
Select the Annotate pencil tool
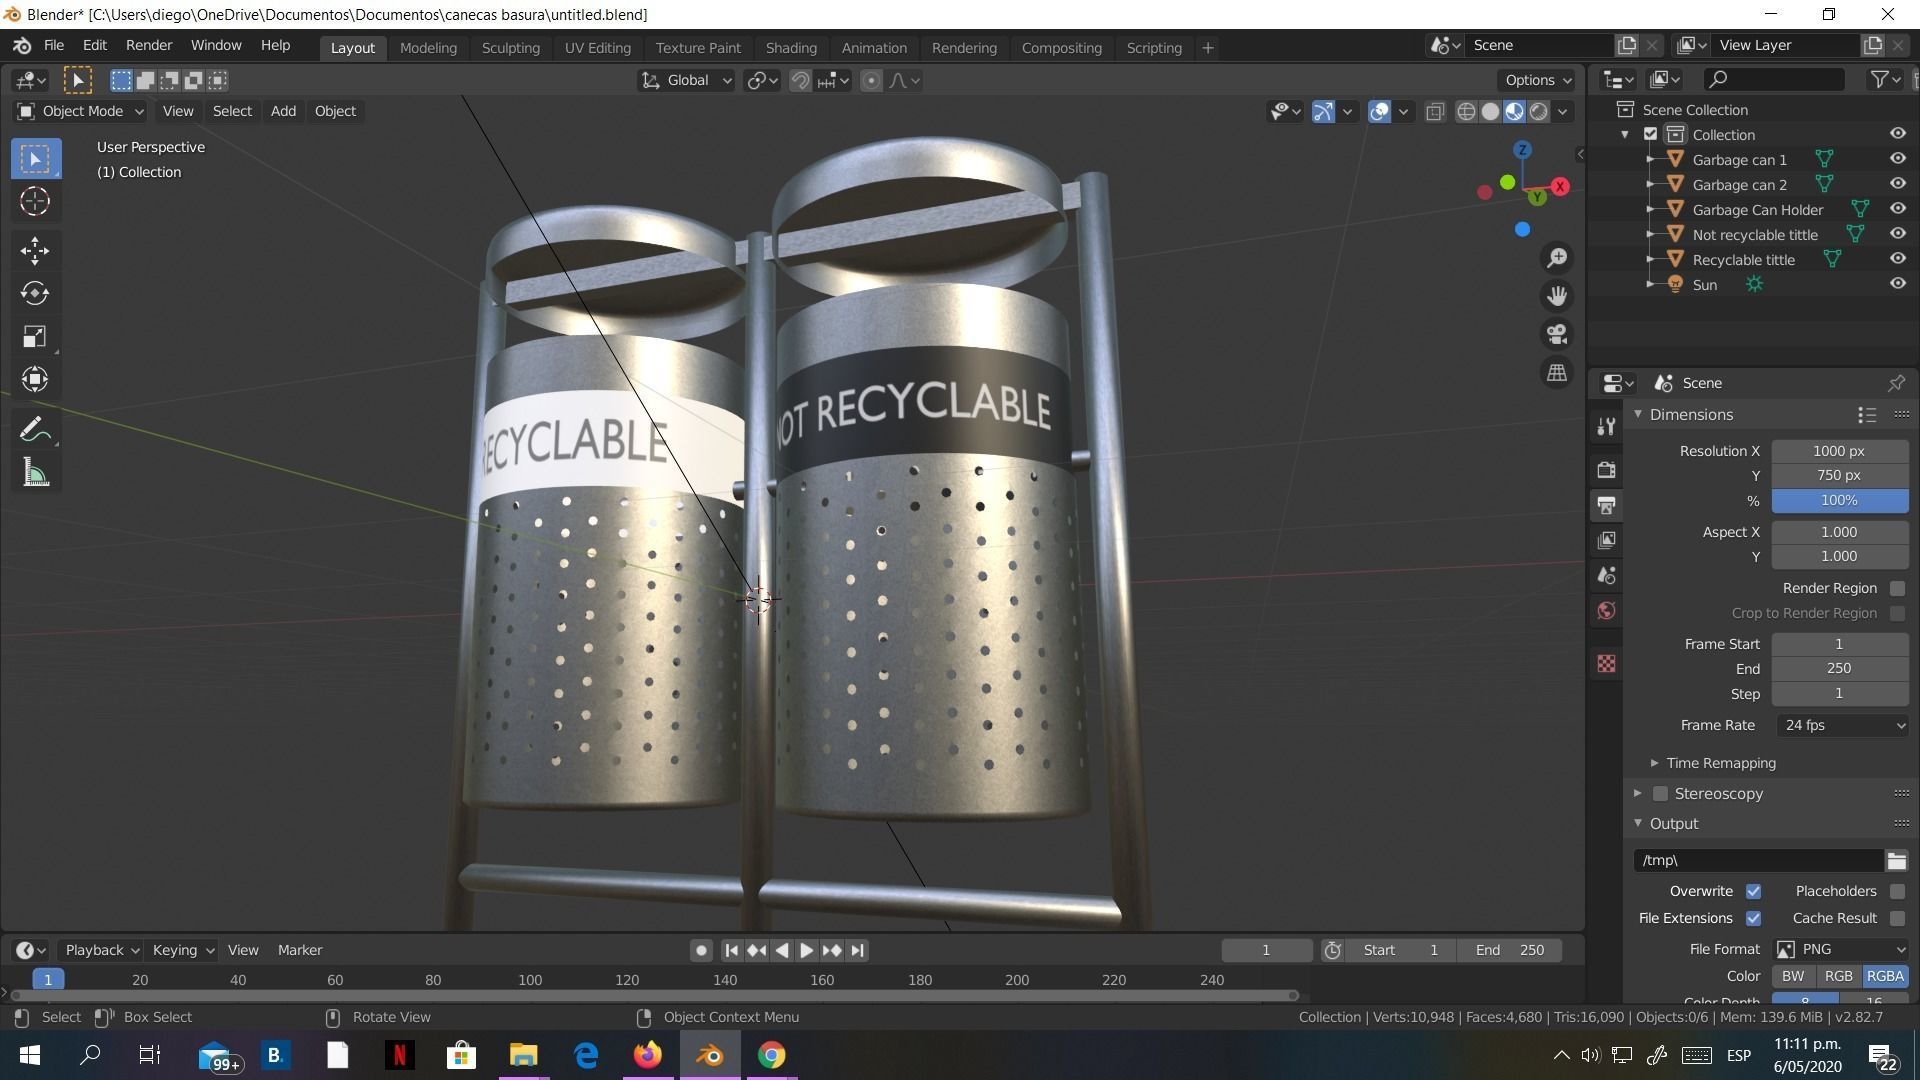[35, 430]
